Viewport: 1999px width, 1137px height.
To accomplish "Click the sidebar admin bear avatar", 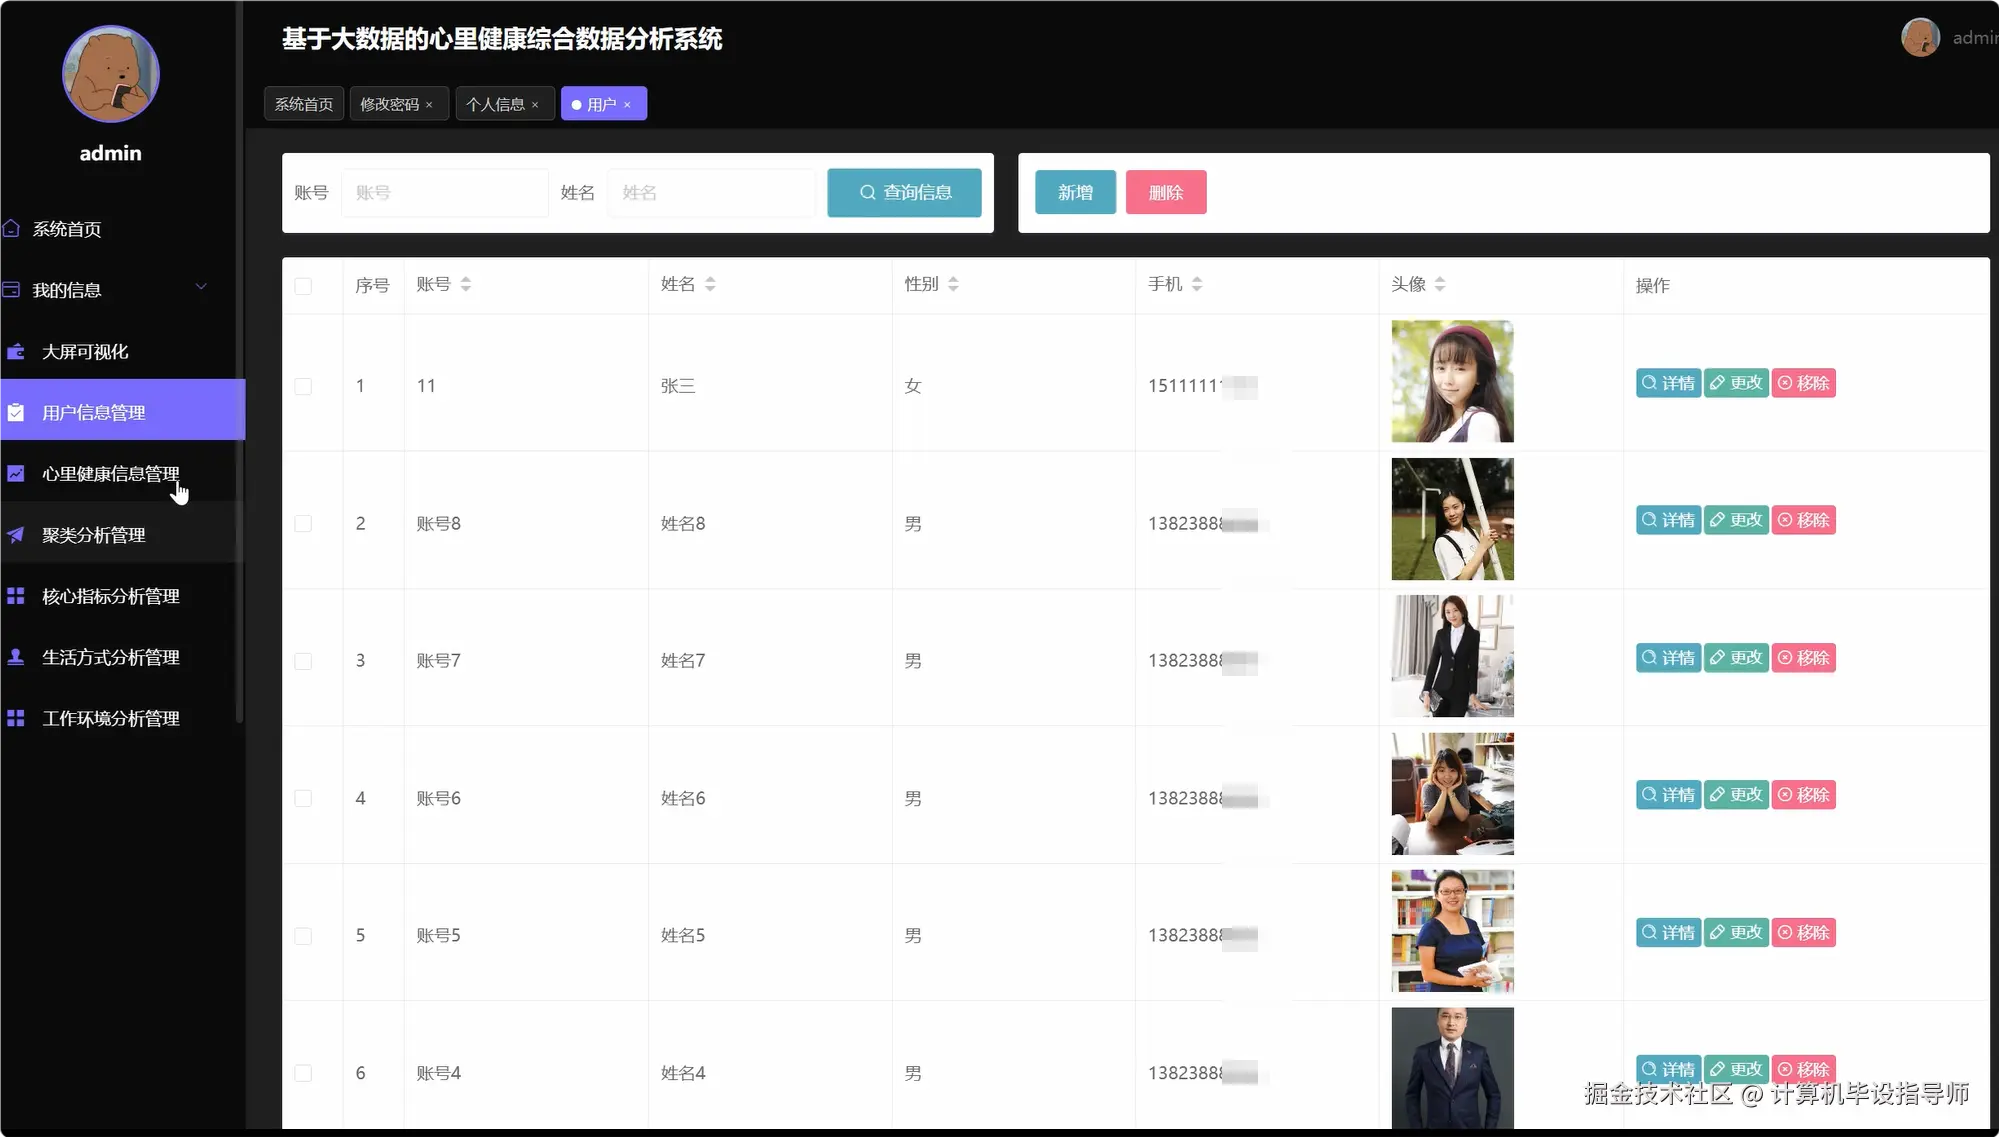I will pos(110,74).
